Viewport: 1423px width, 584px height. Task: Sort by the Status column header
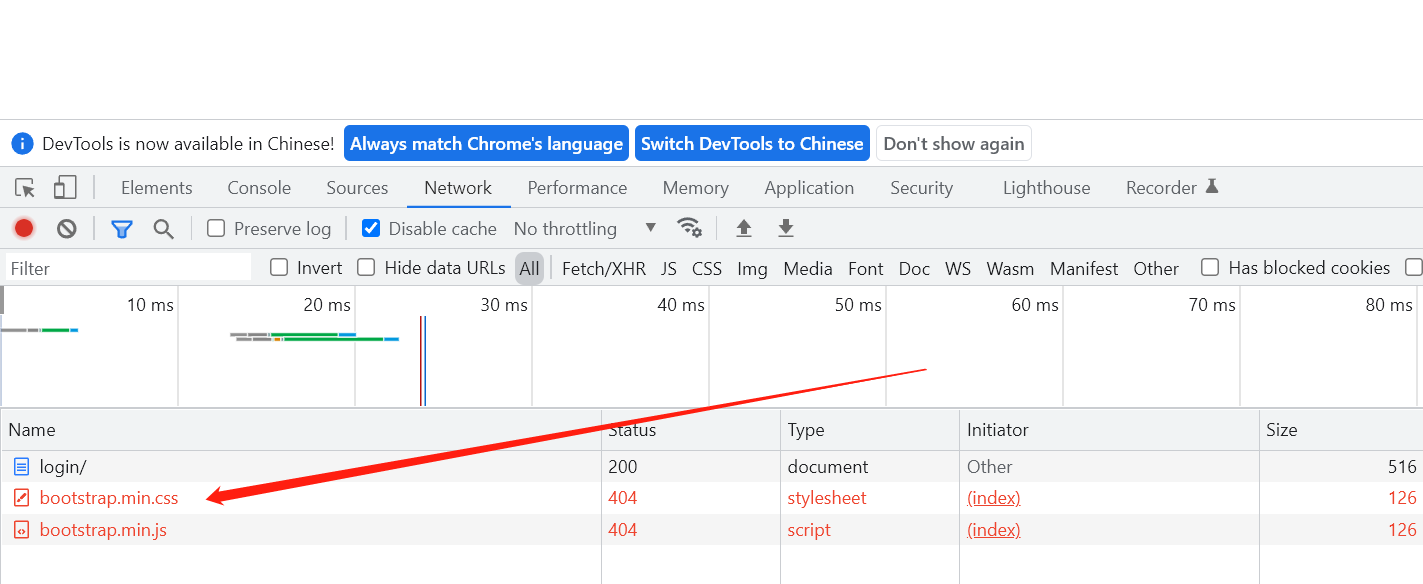coord(691,430)
